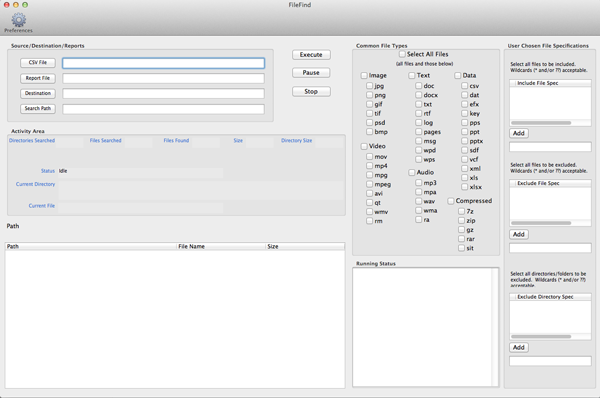Click the Include File Spec horizontal scrollbar
The height and width of the screenshot is (398, 600).
[x=541, y=123]
